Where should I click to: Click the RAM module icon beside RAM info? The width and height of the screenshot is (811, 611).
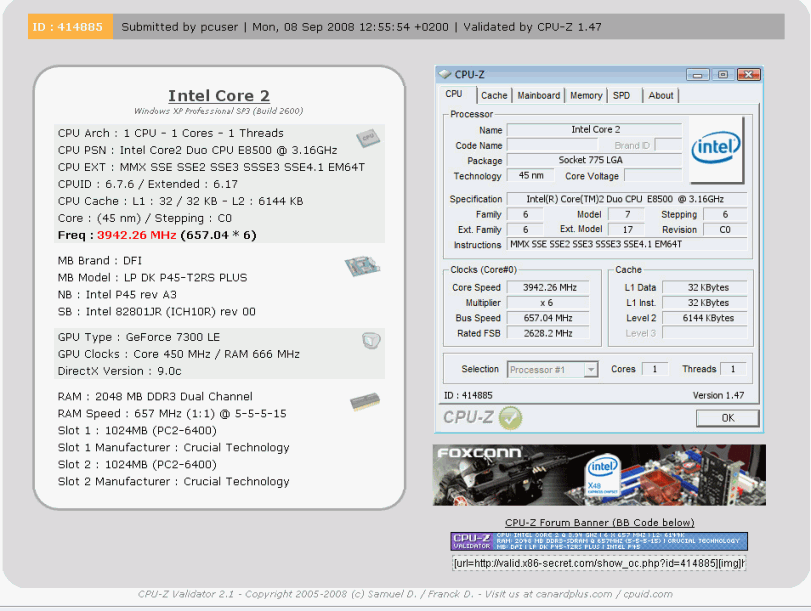pos(365,402)
